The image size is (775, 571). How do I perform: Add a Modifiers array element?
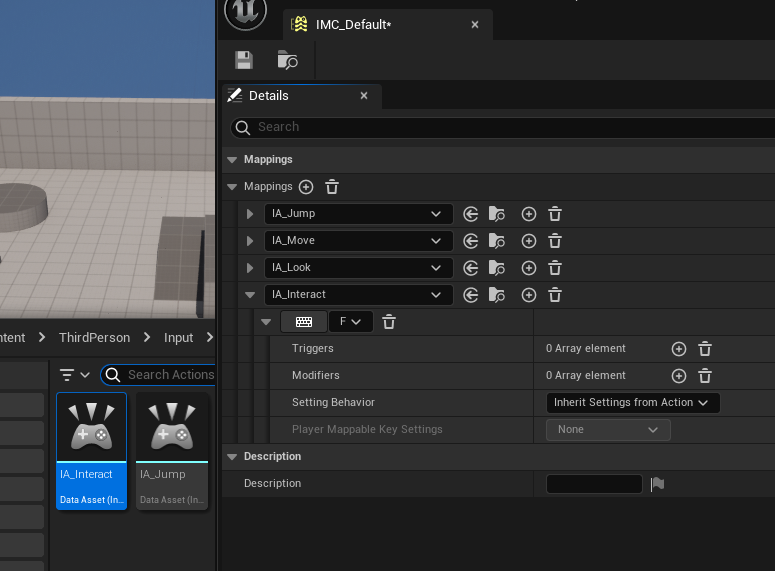tap(679, 376)
